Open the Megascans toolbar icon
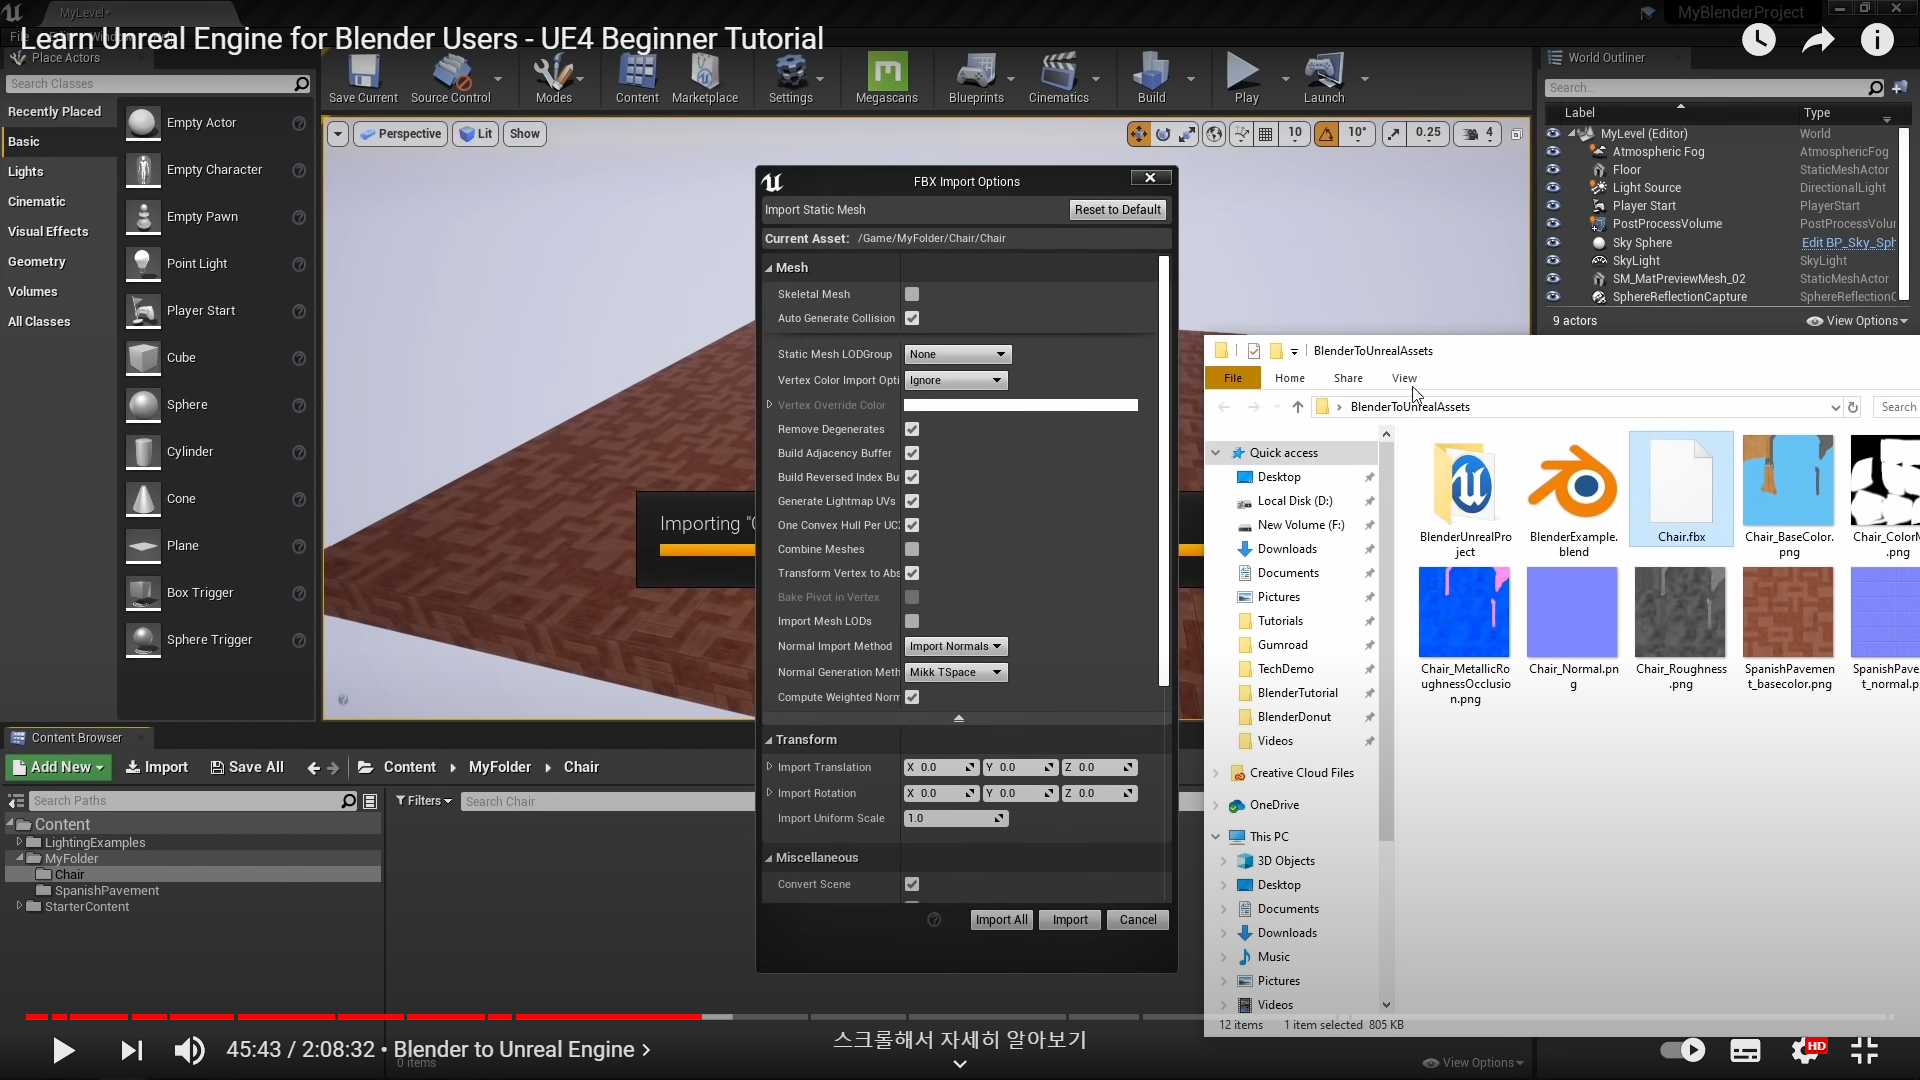The width and height of the screenshot is (1920, 1080). [x=886, y=77]
